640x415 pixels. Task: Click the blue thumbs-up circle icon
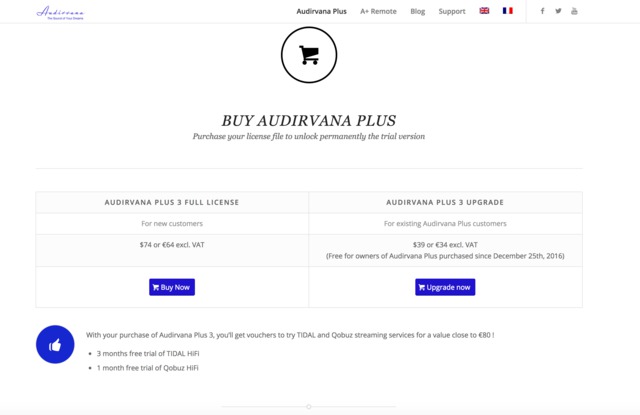[56, 345]
